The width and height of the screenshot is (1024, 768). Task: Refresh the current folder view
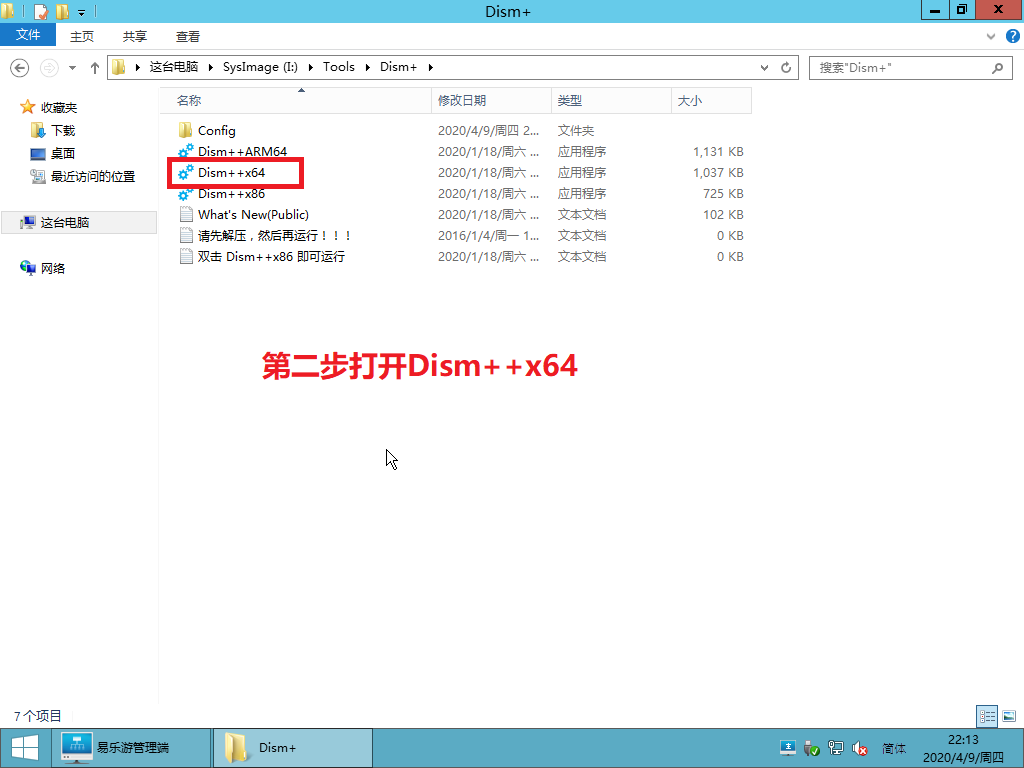786,67
